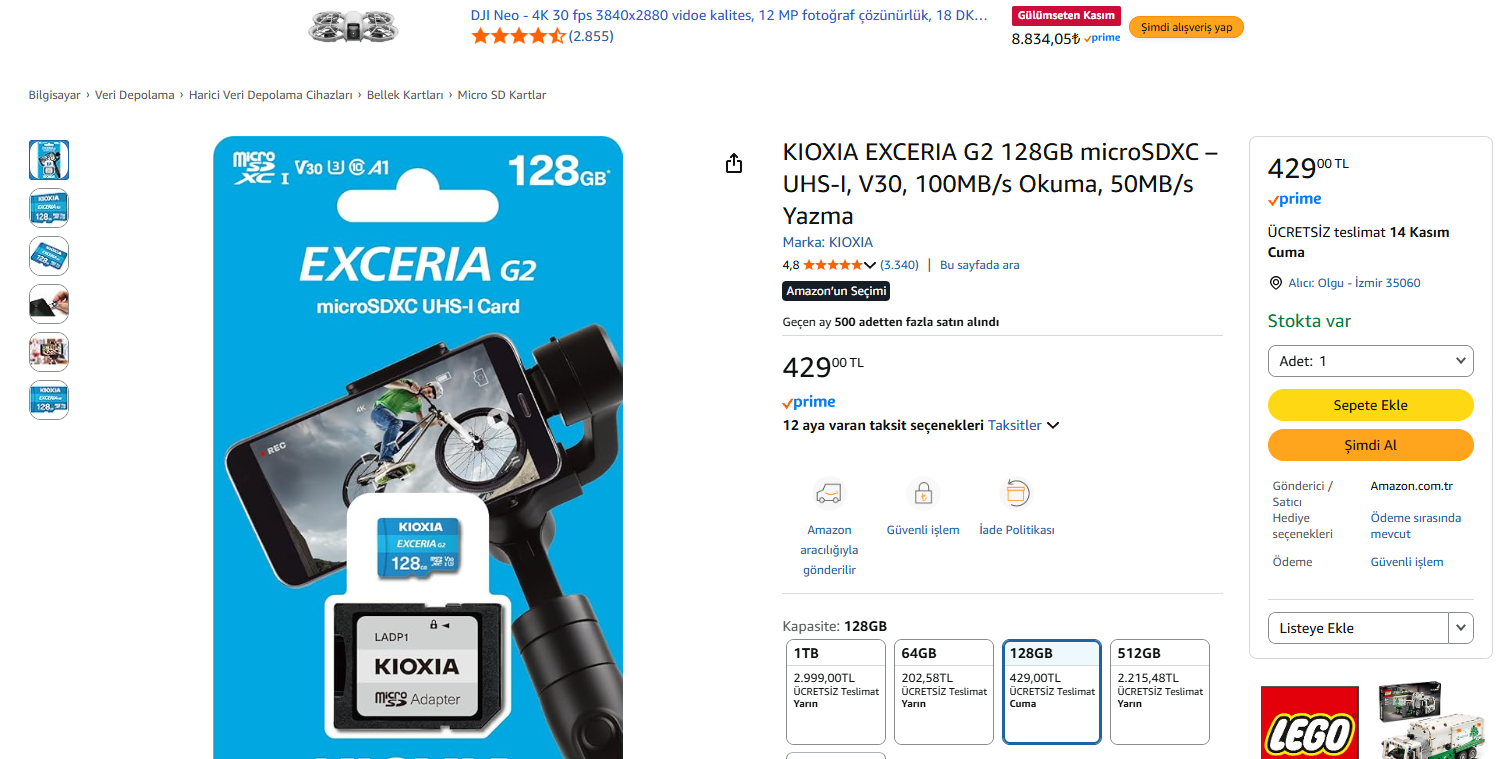Click the DJI Neo drone ad image
This screenshot has width=1511, height=759.
(x=352, y=27)
